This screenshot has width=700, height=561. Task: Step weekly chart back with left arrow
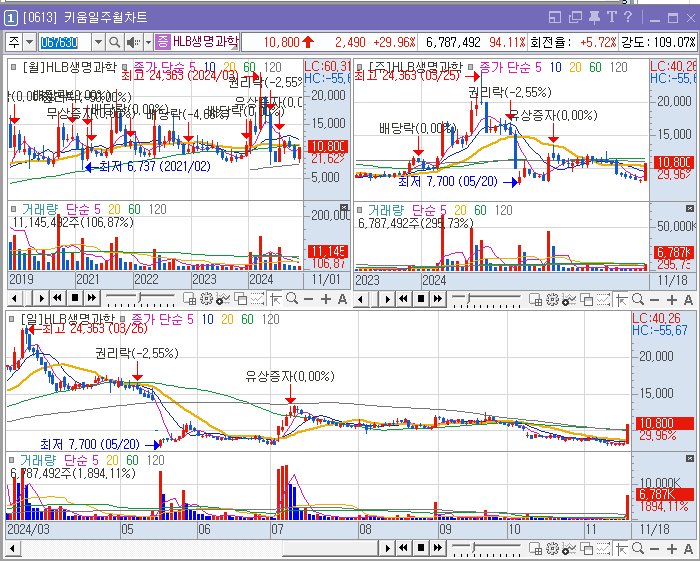click(x=361, y=299)
